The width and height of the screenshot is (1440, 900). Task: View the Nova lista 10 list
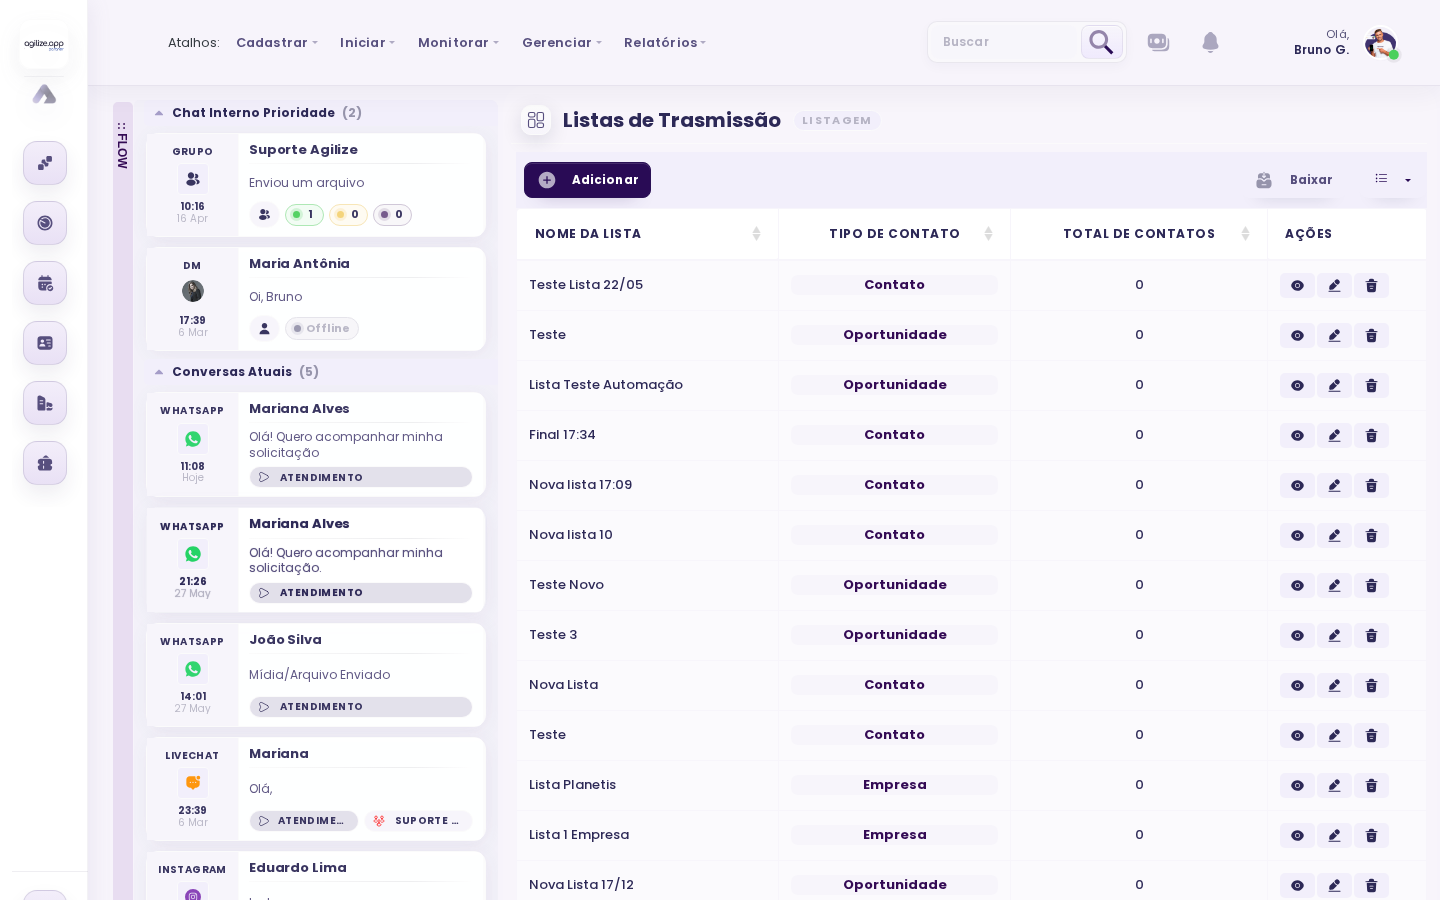1297,536
